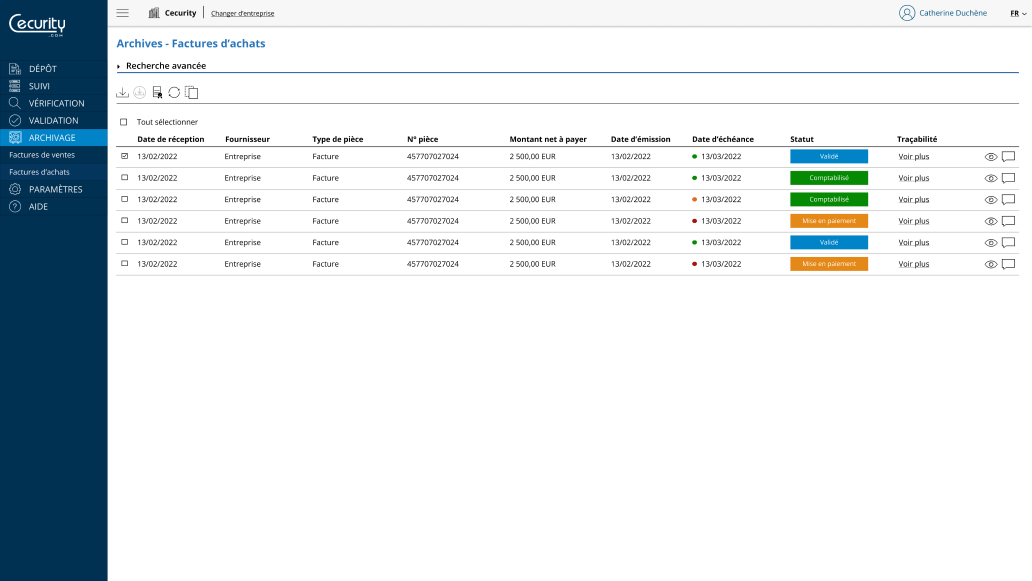Viewport: 1032px width, 581px height.
Task: Click the Date de réception column header
Action: [170, 139]
